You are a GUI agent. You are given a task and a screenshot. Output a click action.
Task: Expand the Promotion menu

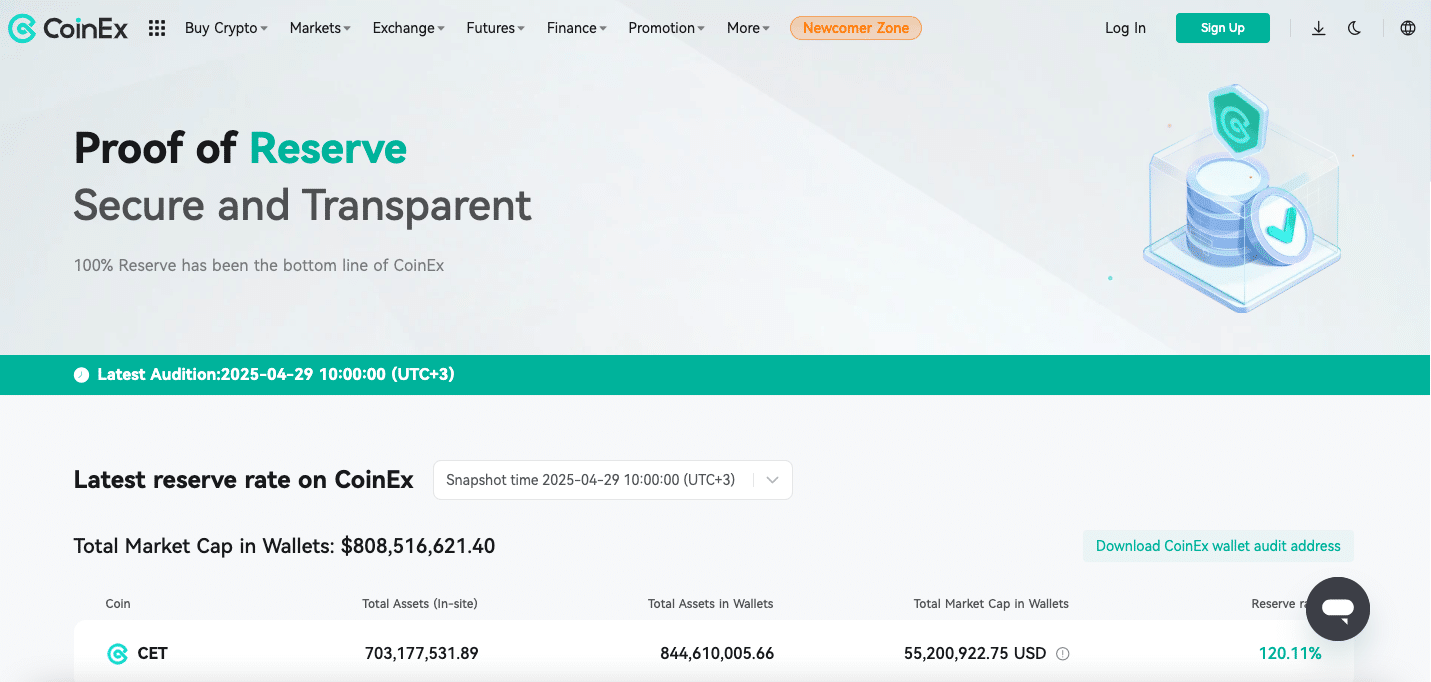[x=666, y=28]
